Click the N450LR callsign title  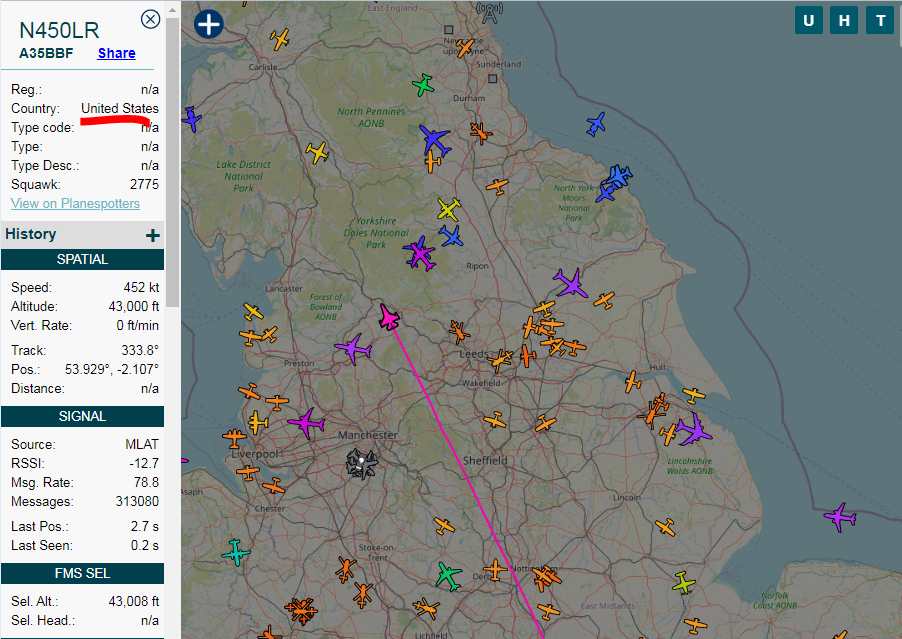(x=59, y=30)
